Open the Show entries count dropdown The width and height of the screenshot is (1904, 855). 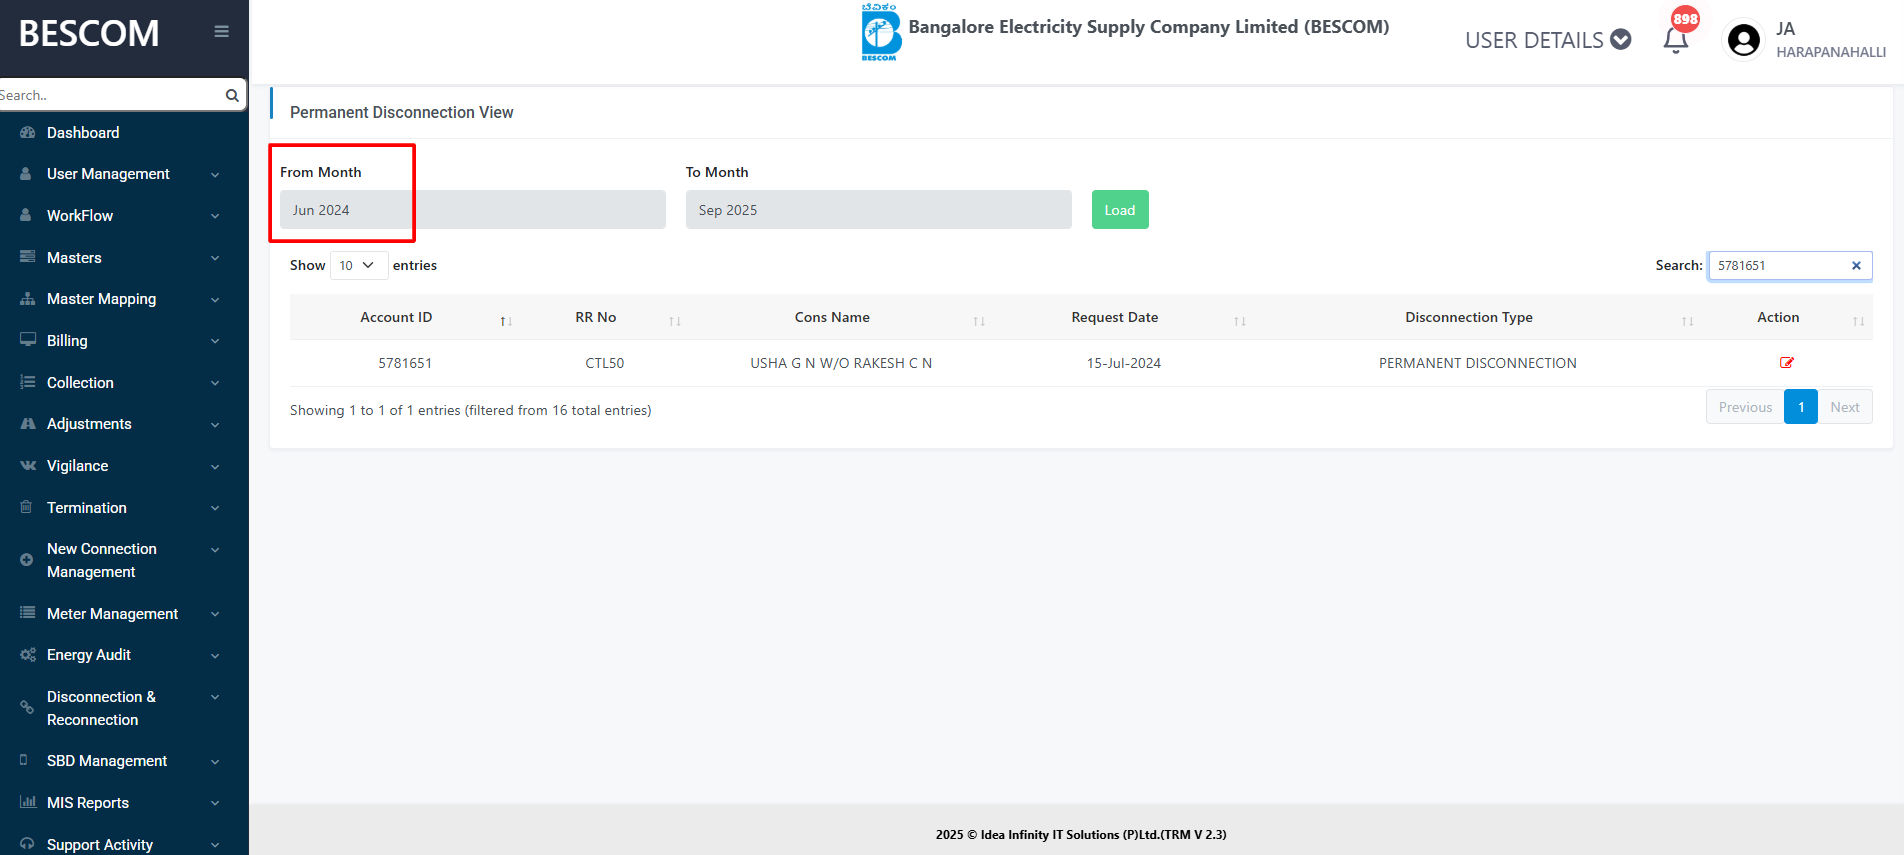click(x=358, y=265)
